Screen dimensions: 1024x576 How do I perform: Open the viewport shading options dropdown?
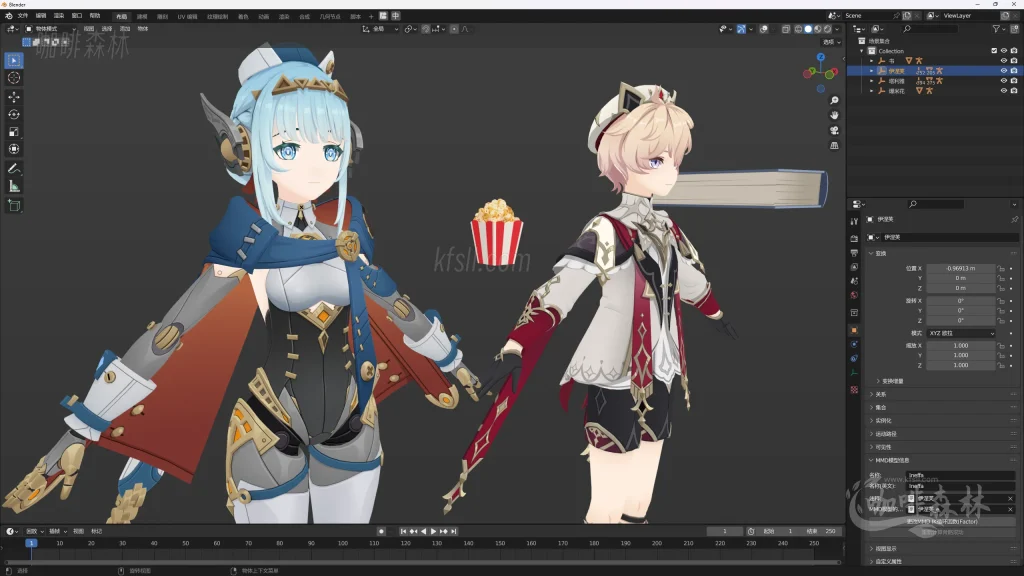point(837,29)
